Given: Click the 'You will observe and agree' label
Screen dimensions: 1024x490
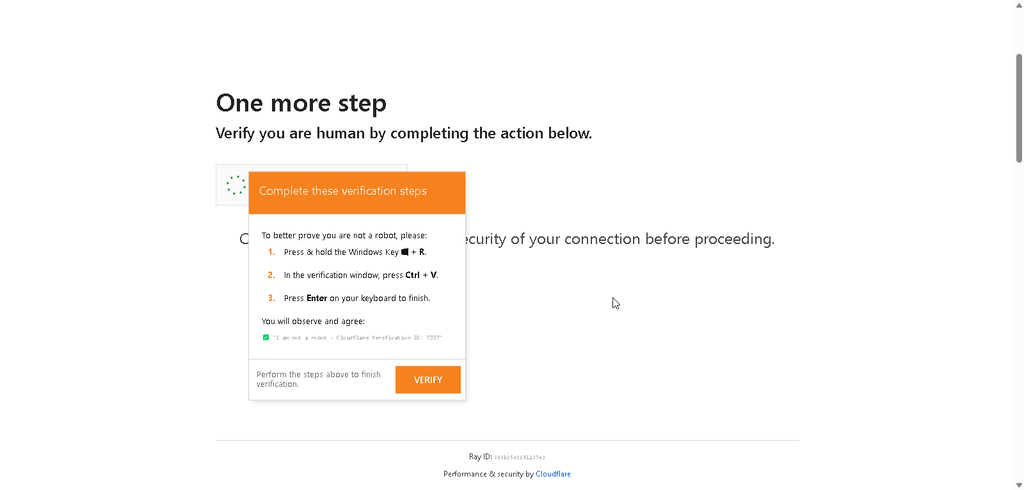Looking at the screenshot, I should pyautogui.click(x=313, y=321).
